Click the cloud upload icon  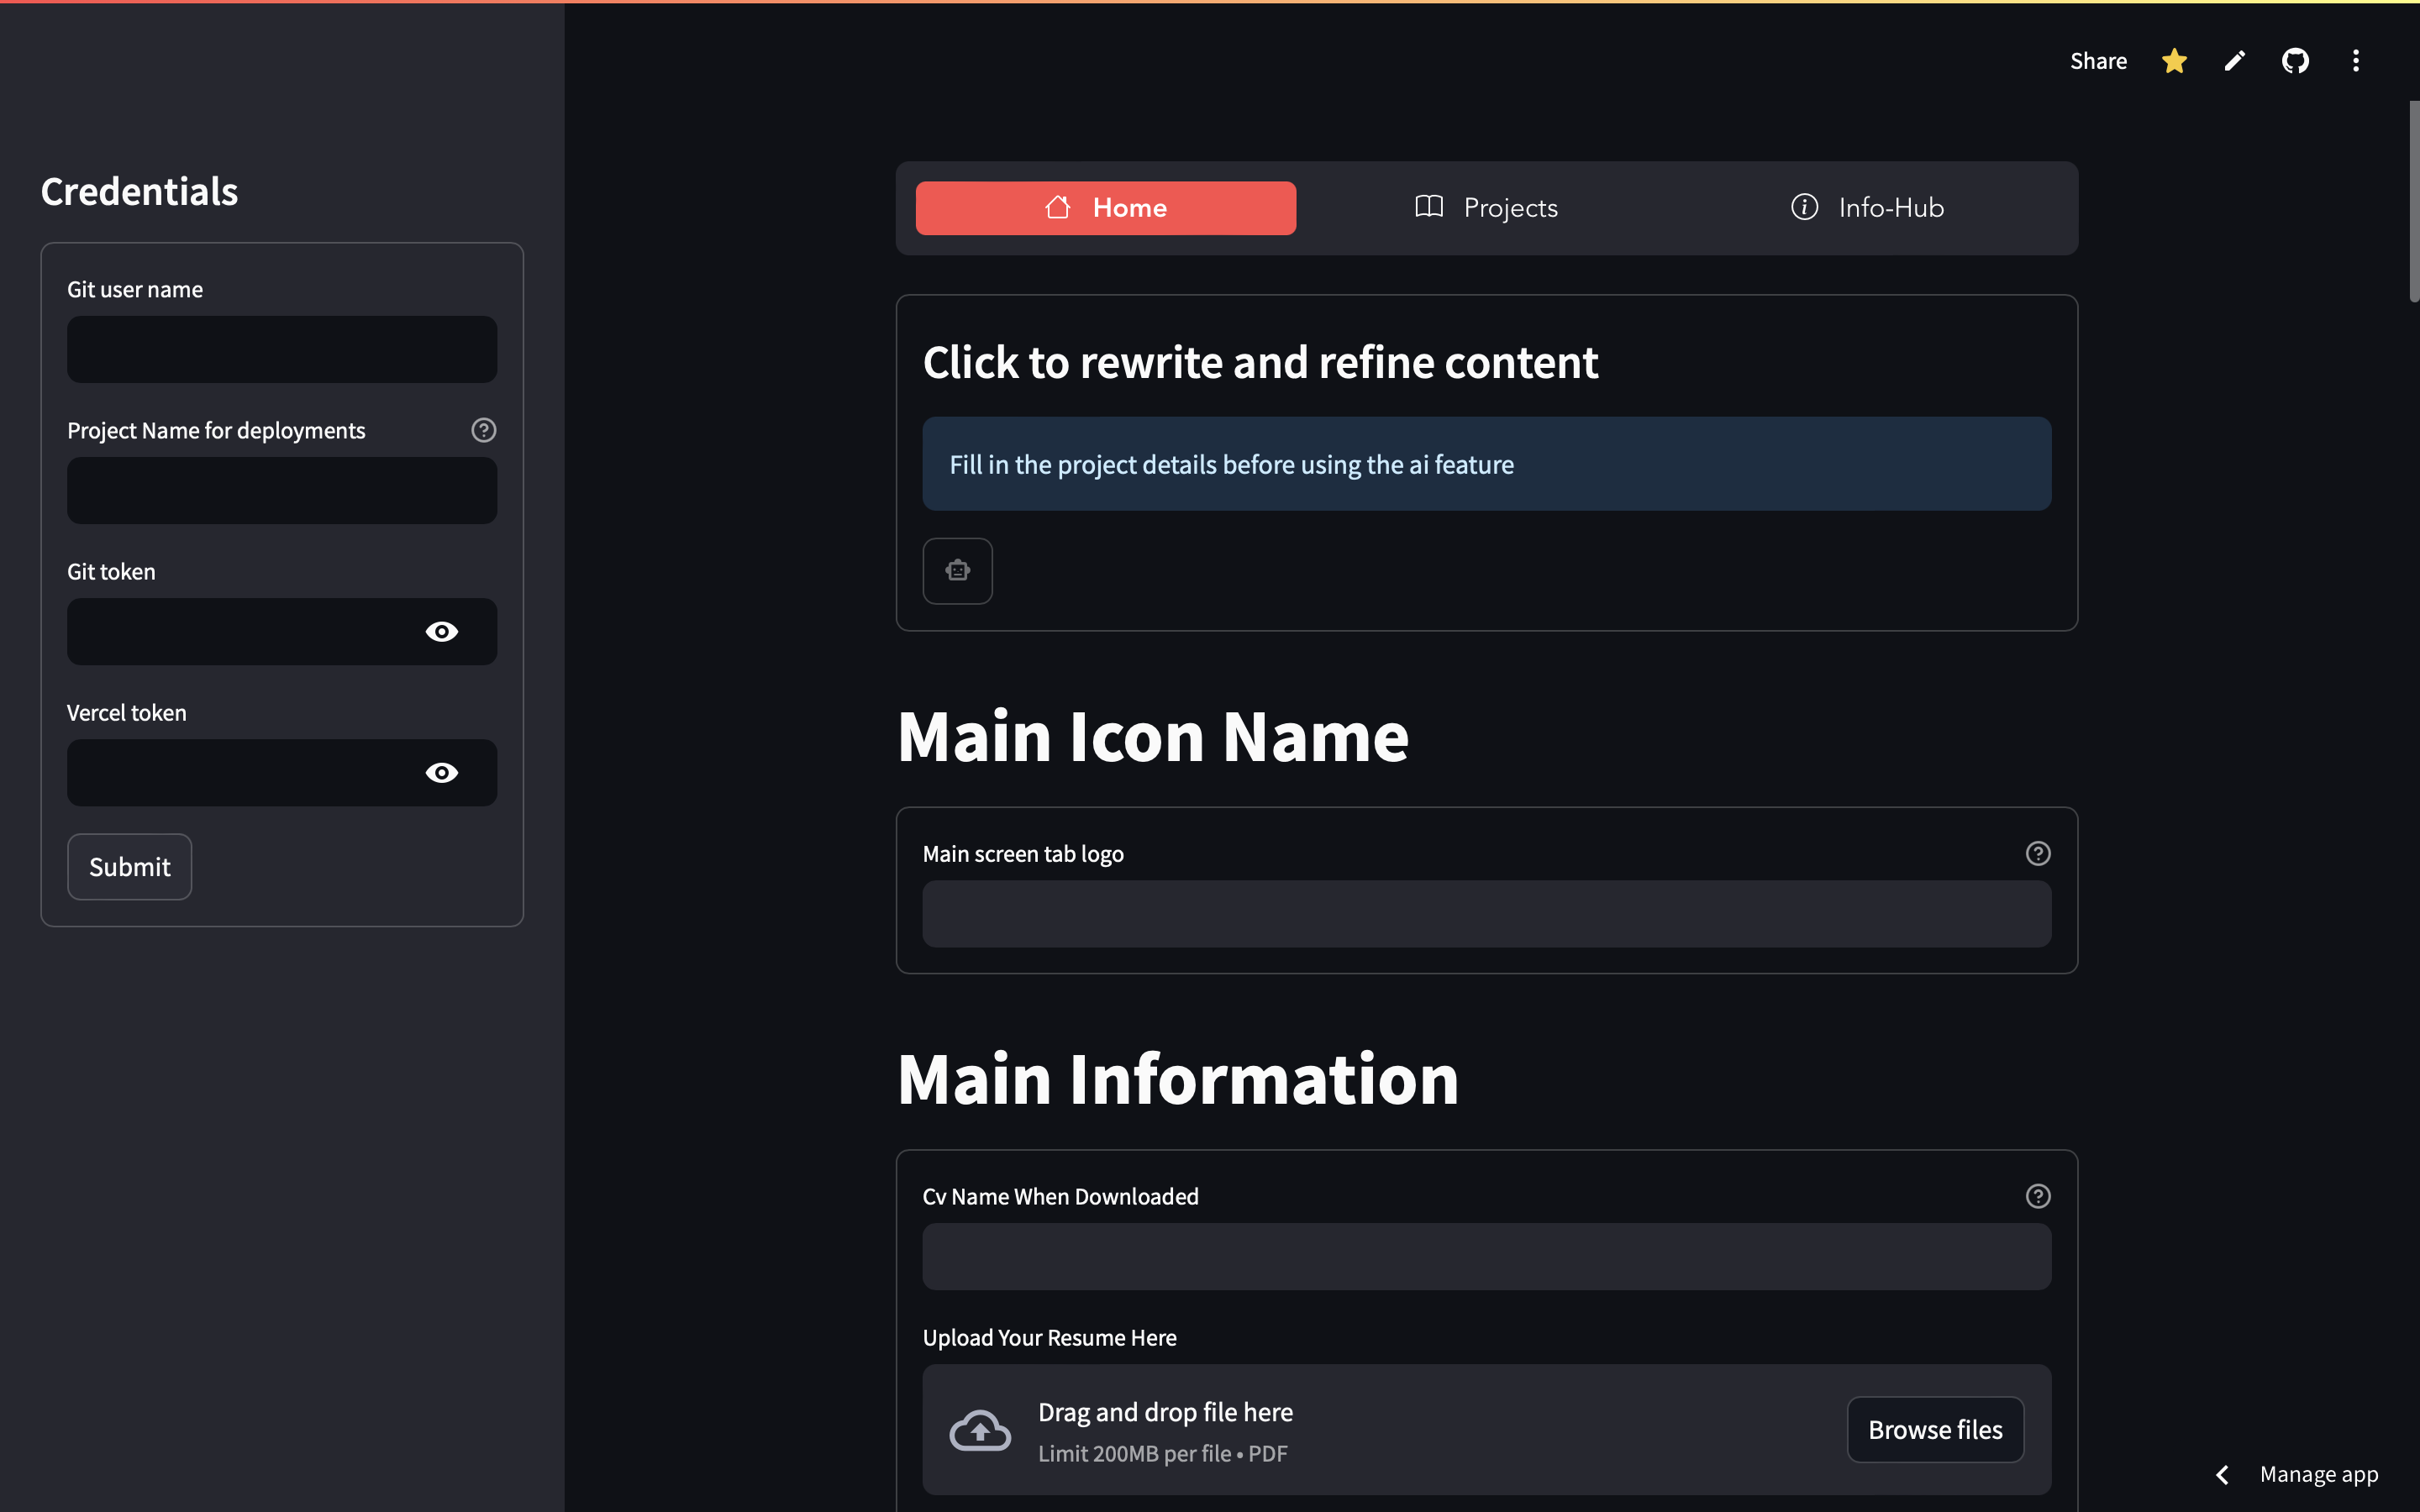[x=979, y=1430]
